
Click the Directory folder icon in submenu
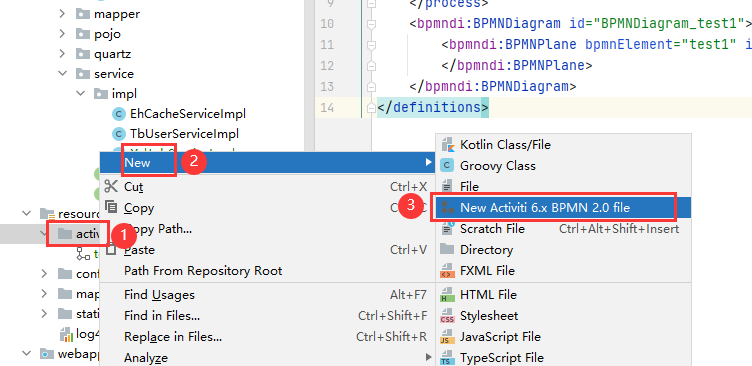447,249
